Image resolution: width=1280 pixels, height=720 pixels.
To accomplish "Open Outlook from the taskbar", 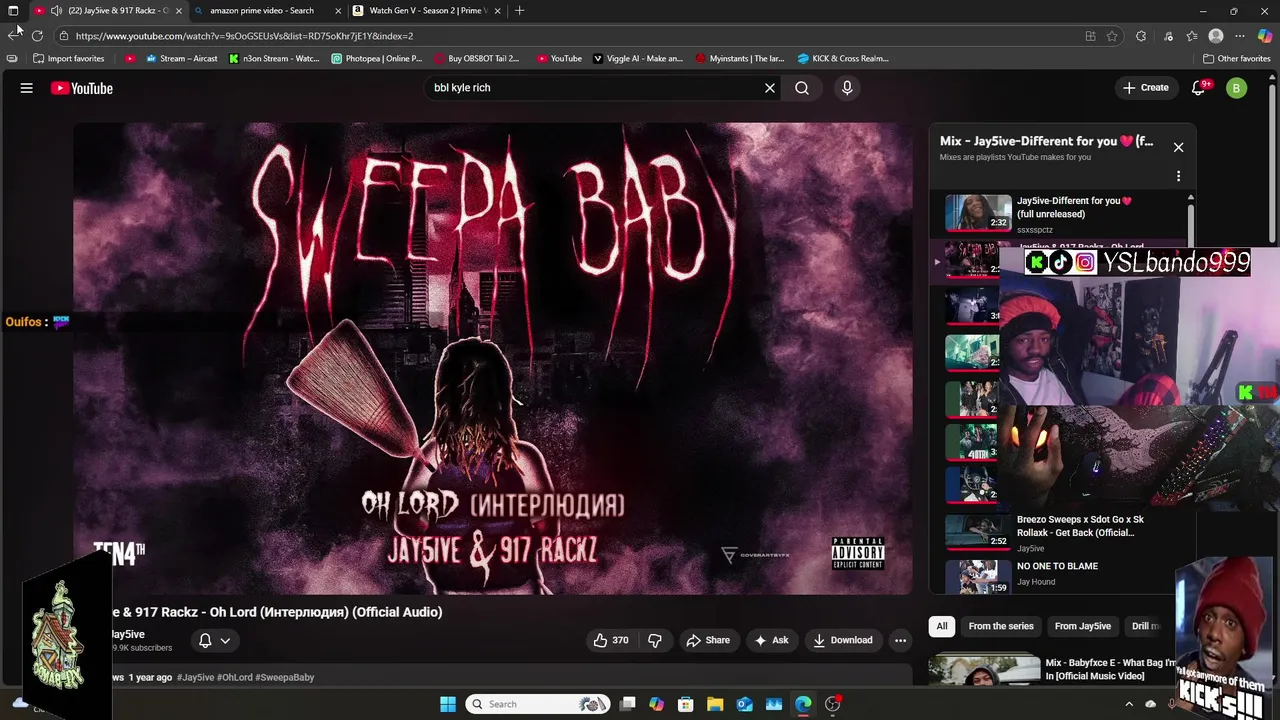I will coord(744,704).
